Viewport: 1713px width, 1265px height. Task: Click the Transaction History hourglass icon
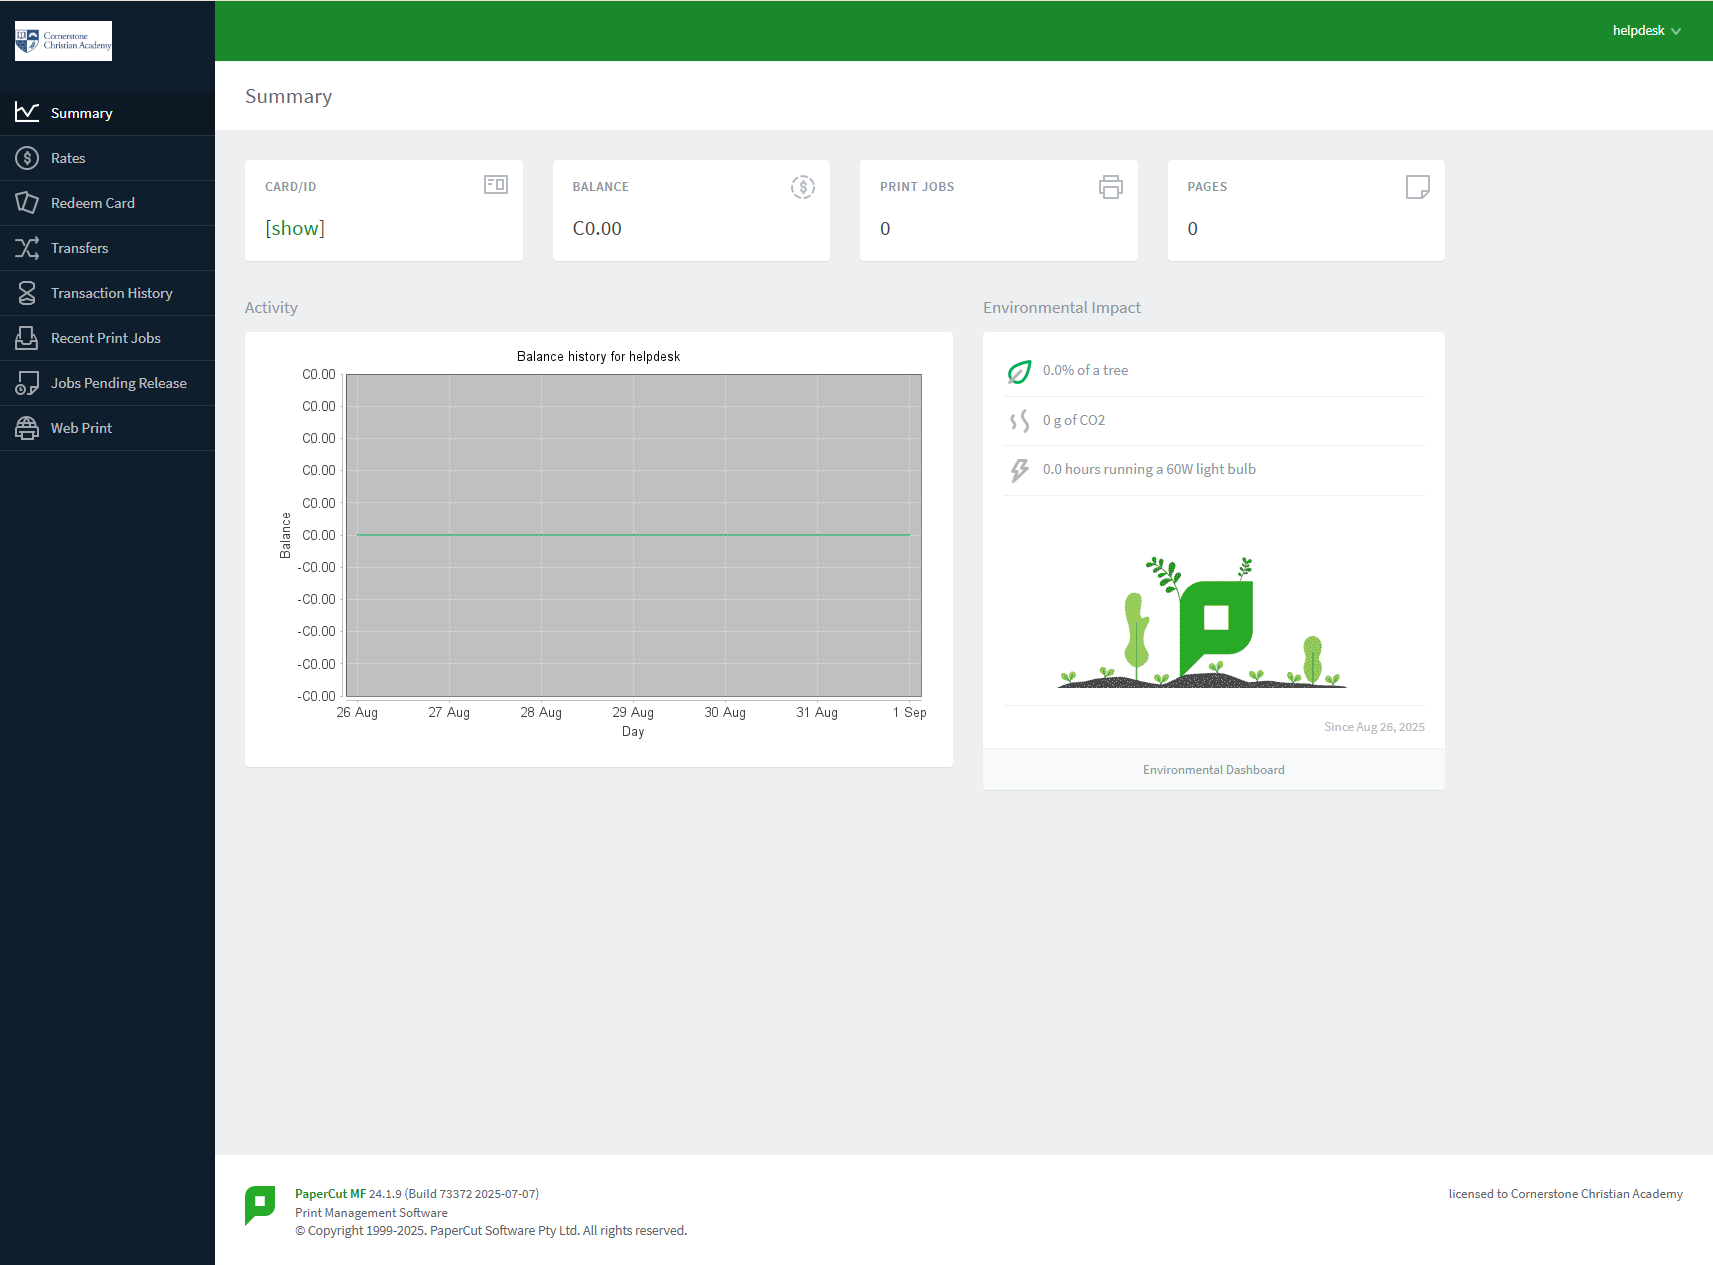27,293
